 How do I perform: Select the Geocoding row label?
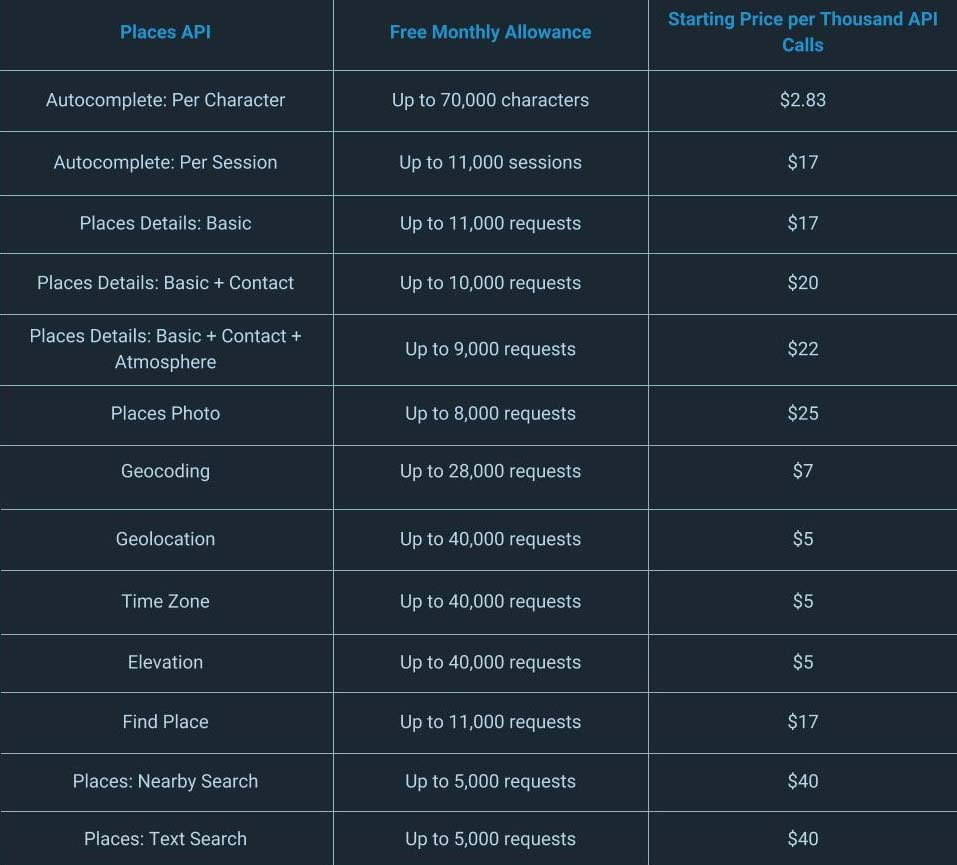(x=165, y=471)
